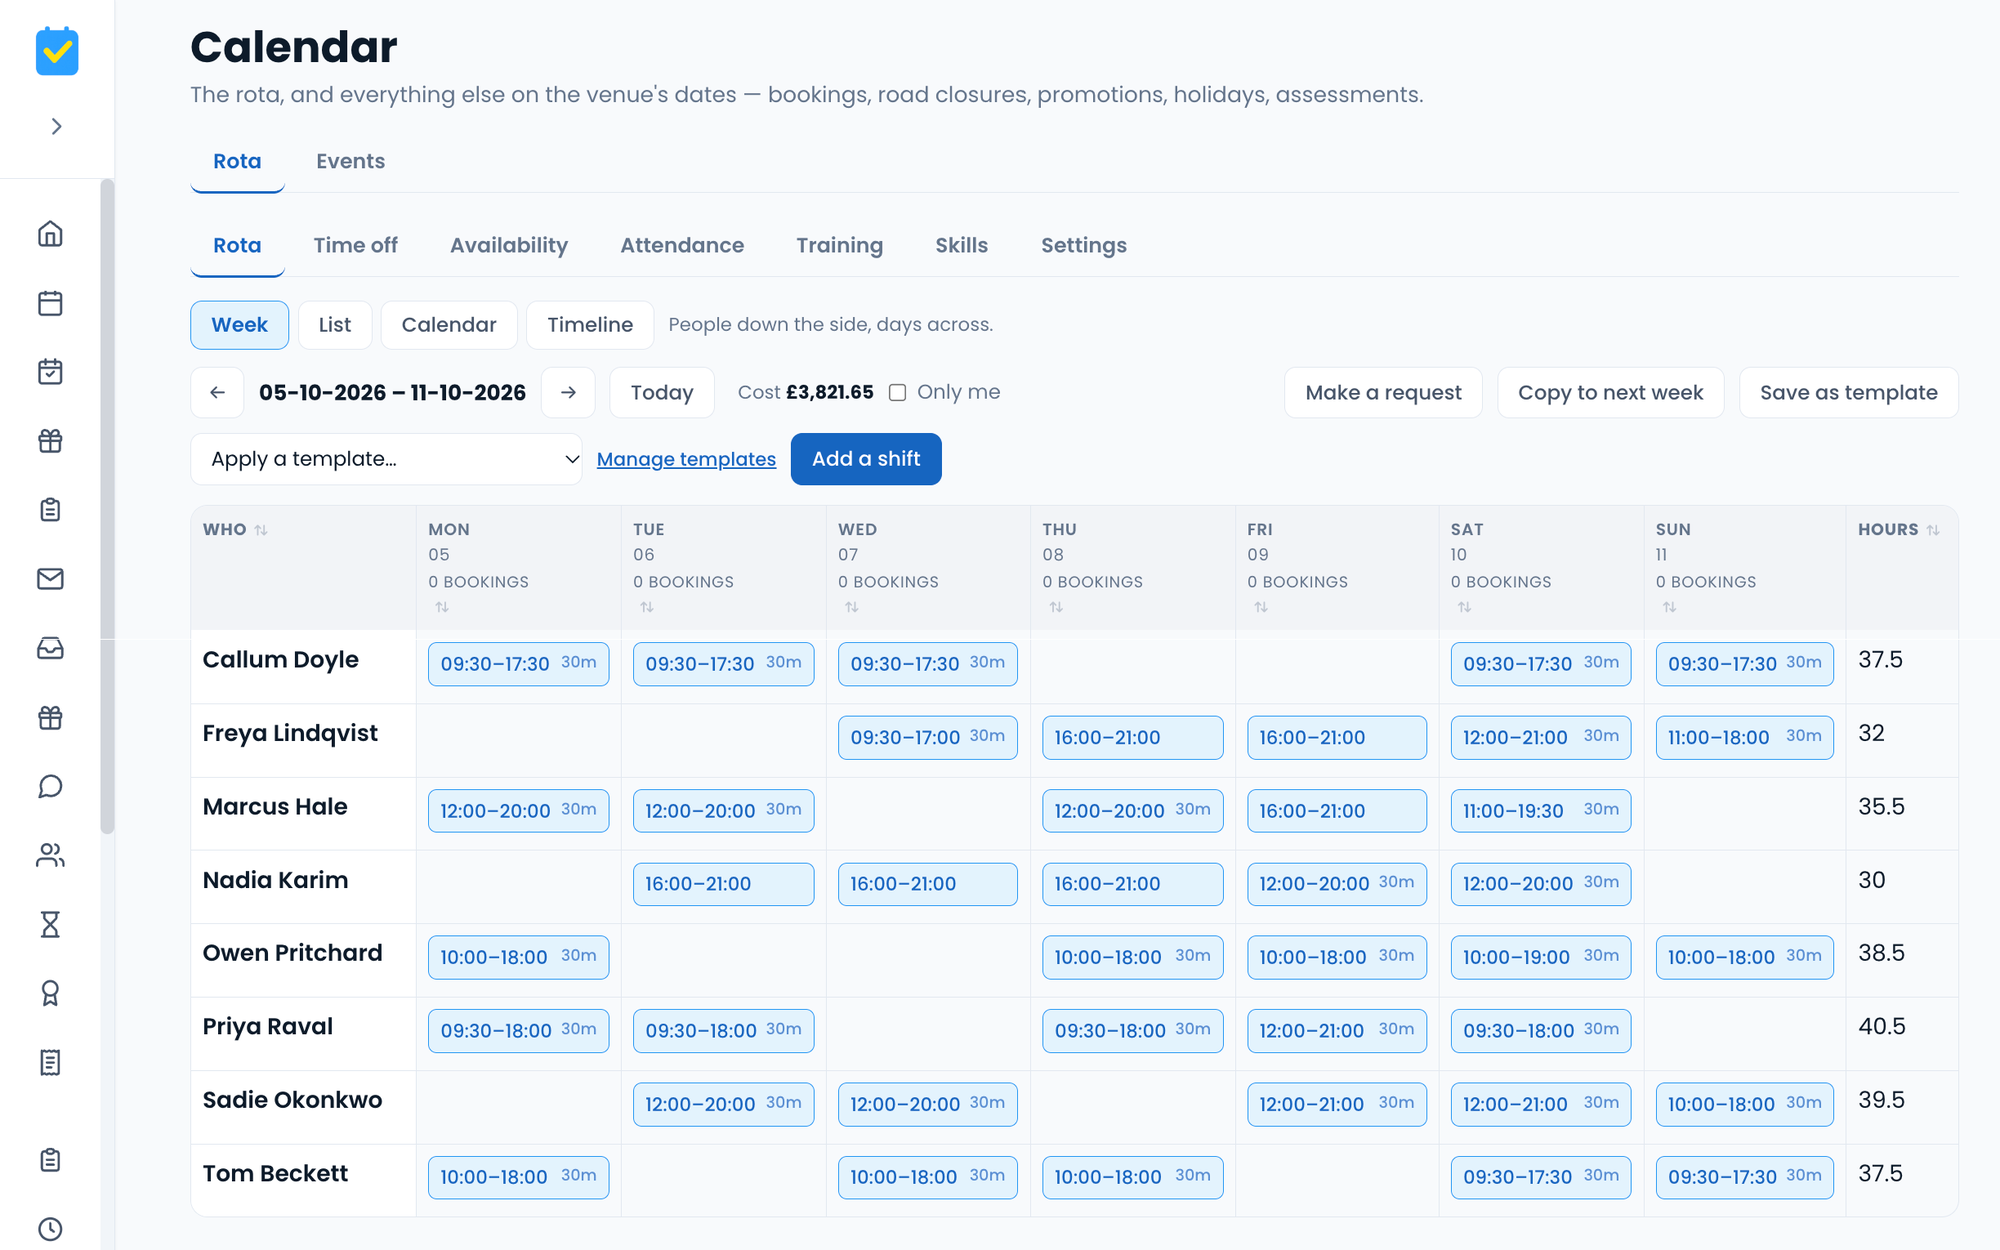Open the chat bubble sidebar icon

point(50,786)
